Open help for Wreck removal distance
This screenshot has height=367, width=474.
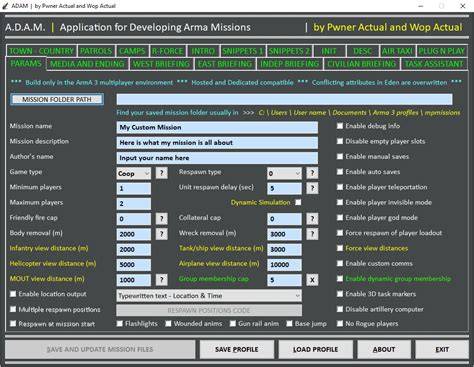[x=312, y=234]
